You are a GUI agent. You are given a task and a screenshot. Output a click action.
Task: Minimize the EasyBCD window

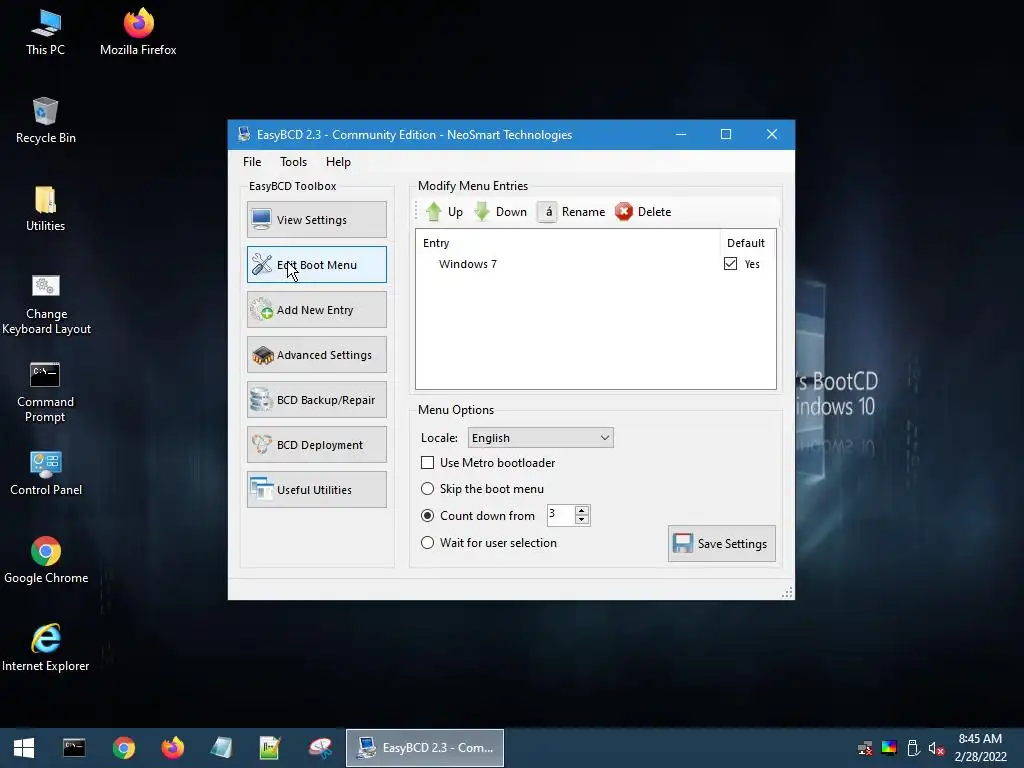coord(681,135)
